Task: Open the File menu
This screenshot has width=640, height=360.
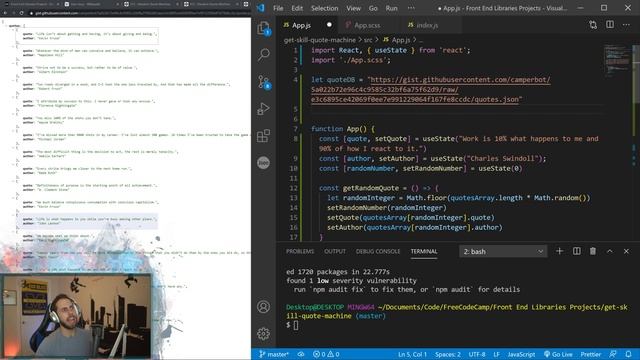Action: pos(278,8)
